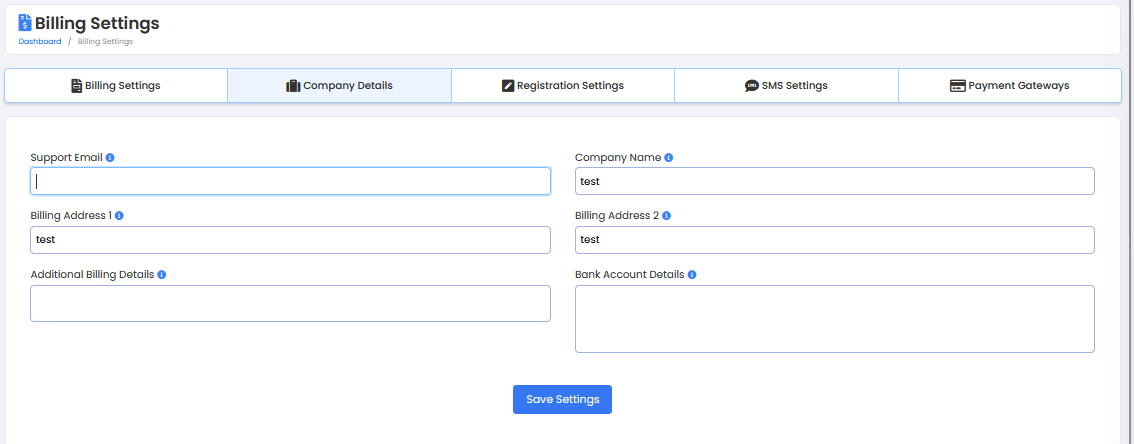Viewport: 1134px width, 444px height.
Task: Click the Billing Settings page title icon
Action: pyautogui.click(x=25, y=22)
